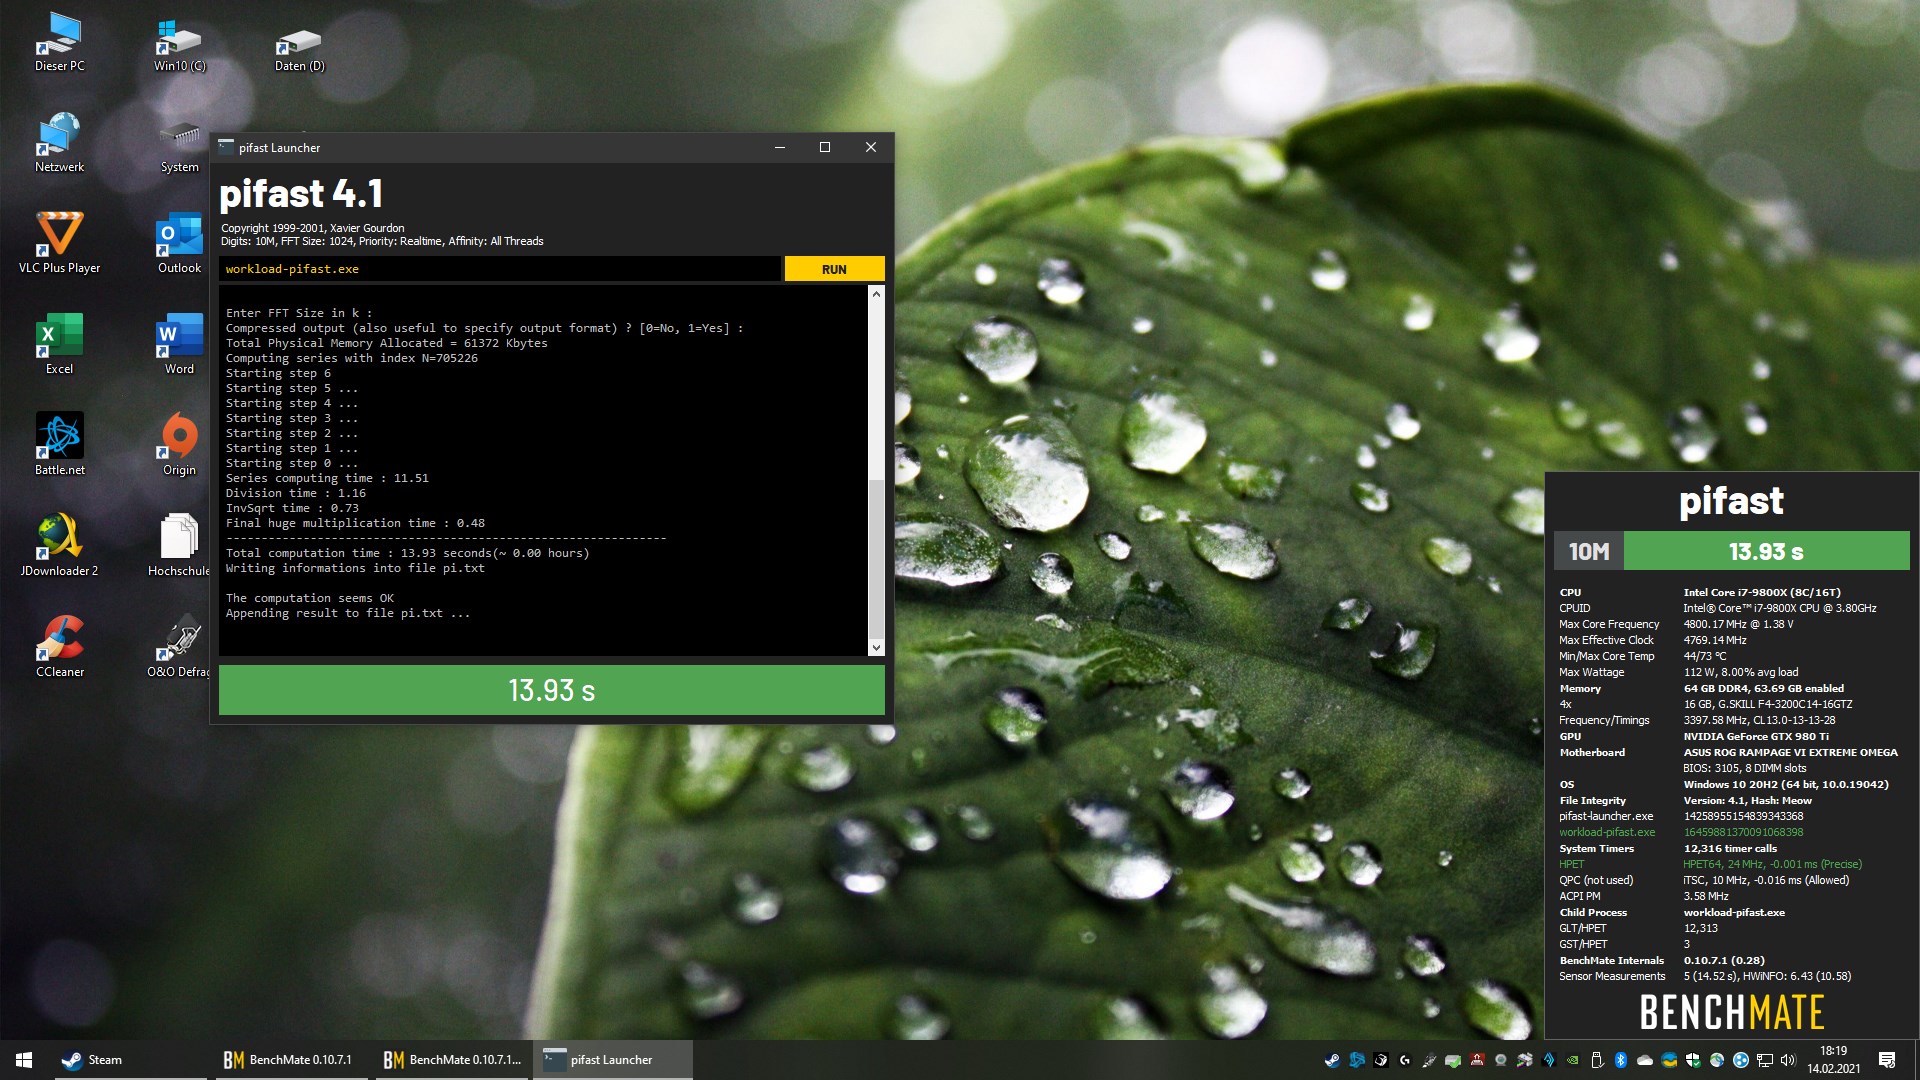
Task: Select the JDownloader 2 desktop icon
Action: click(x=60, y=546)
